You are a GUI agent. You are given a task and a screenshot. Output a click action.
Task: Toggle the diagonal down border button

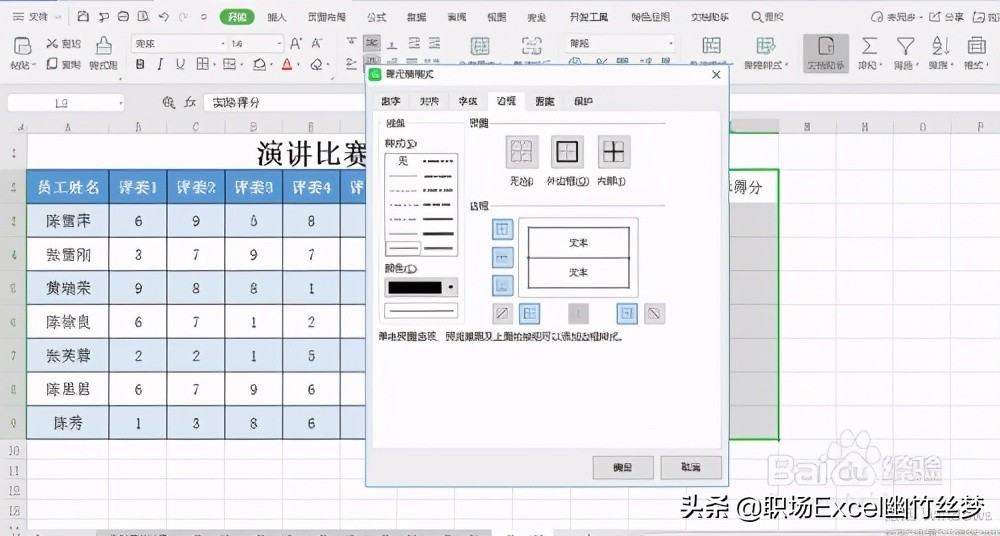pos(654,313)
